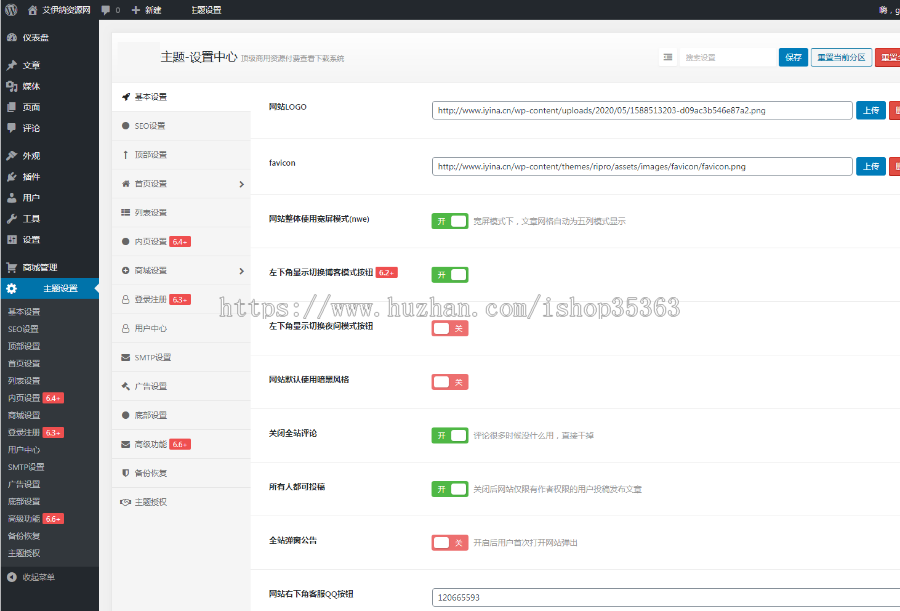Click the 保存 save button
Screen dimensions: 900x611
(793, 57)
